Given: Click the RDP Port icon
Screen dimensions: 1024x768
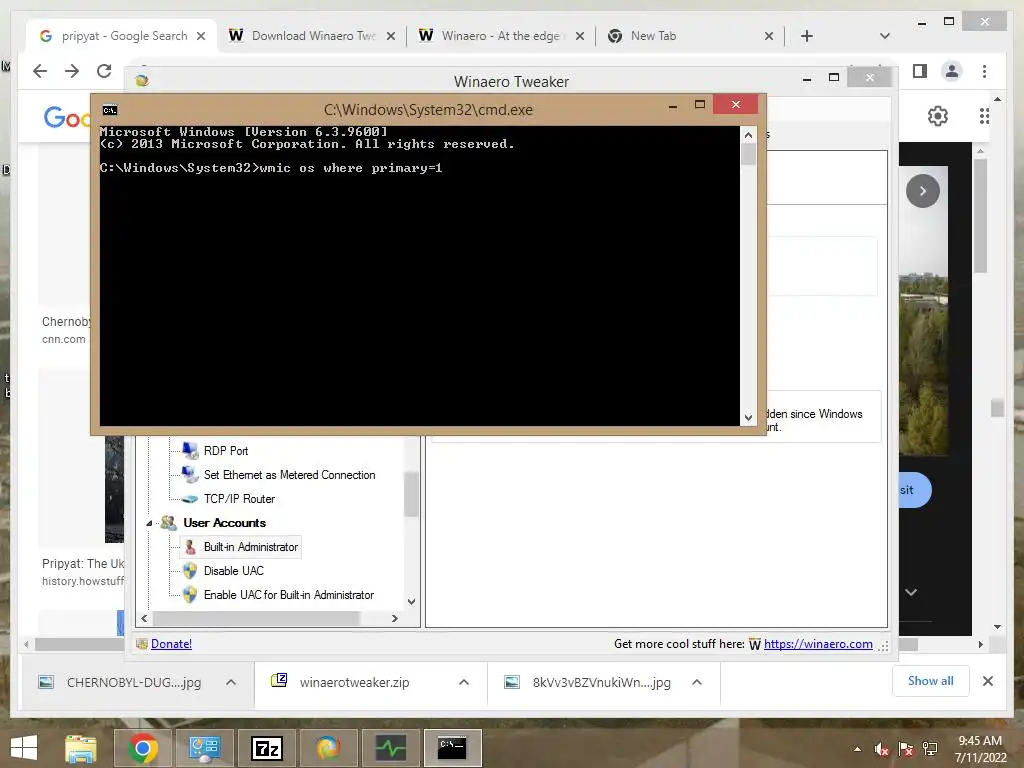Looking at the screenshot, I should [x=190, y=451].
